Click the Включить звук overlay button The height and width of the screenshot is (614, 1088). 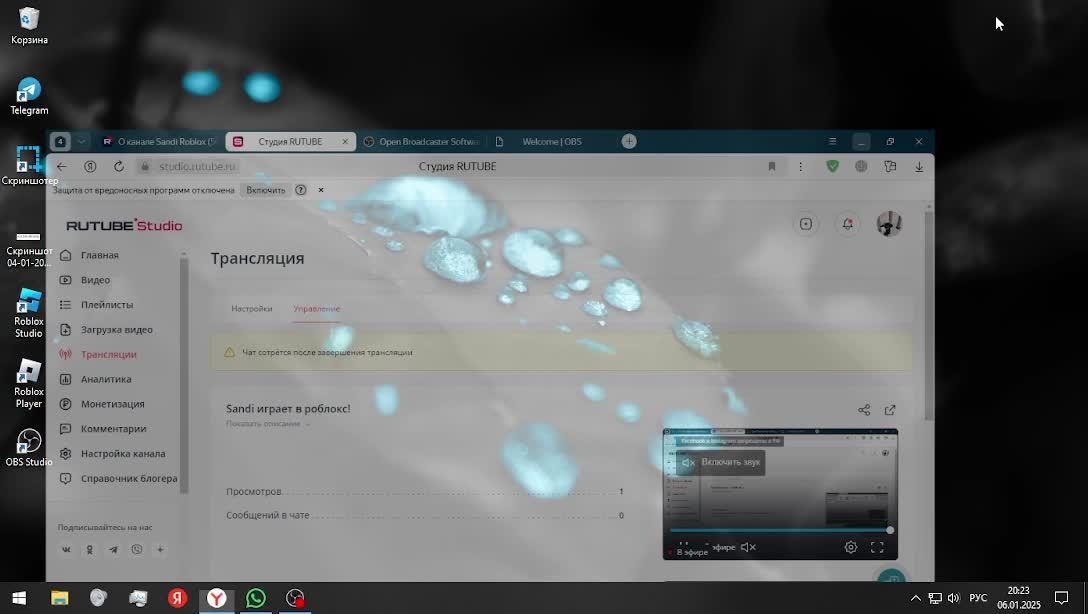click(720, 462)
